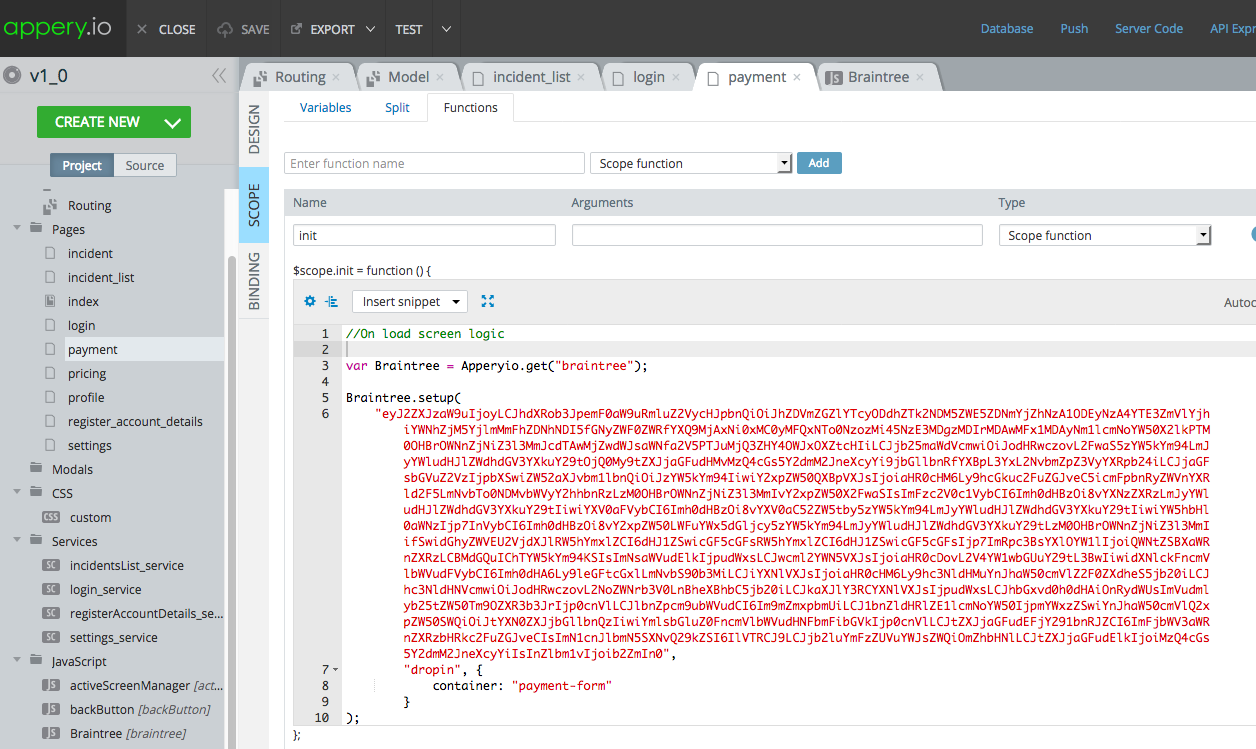Image resolution: width=1256 pixels, height=749 pixels.
Task: Click the Routing file icon in project tree
Action: point(50,205)
